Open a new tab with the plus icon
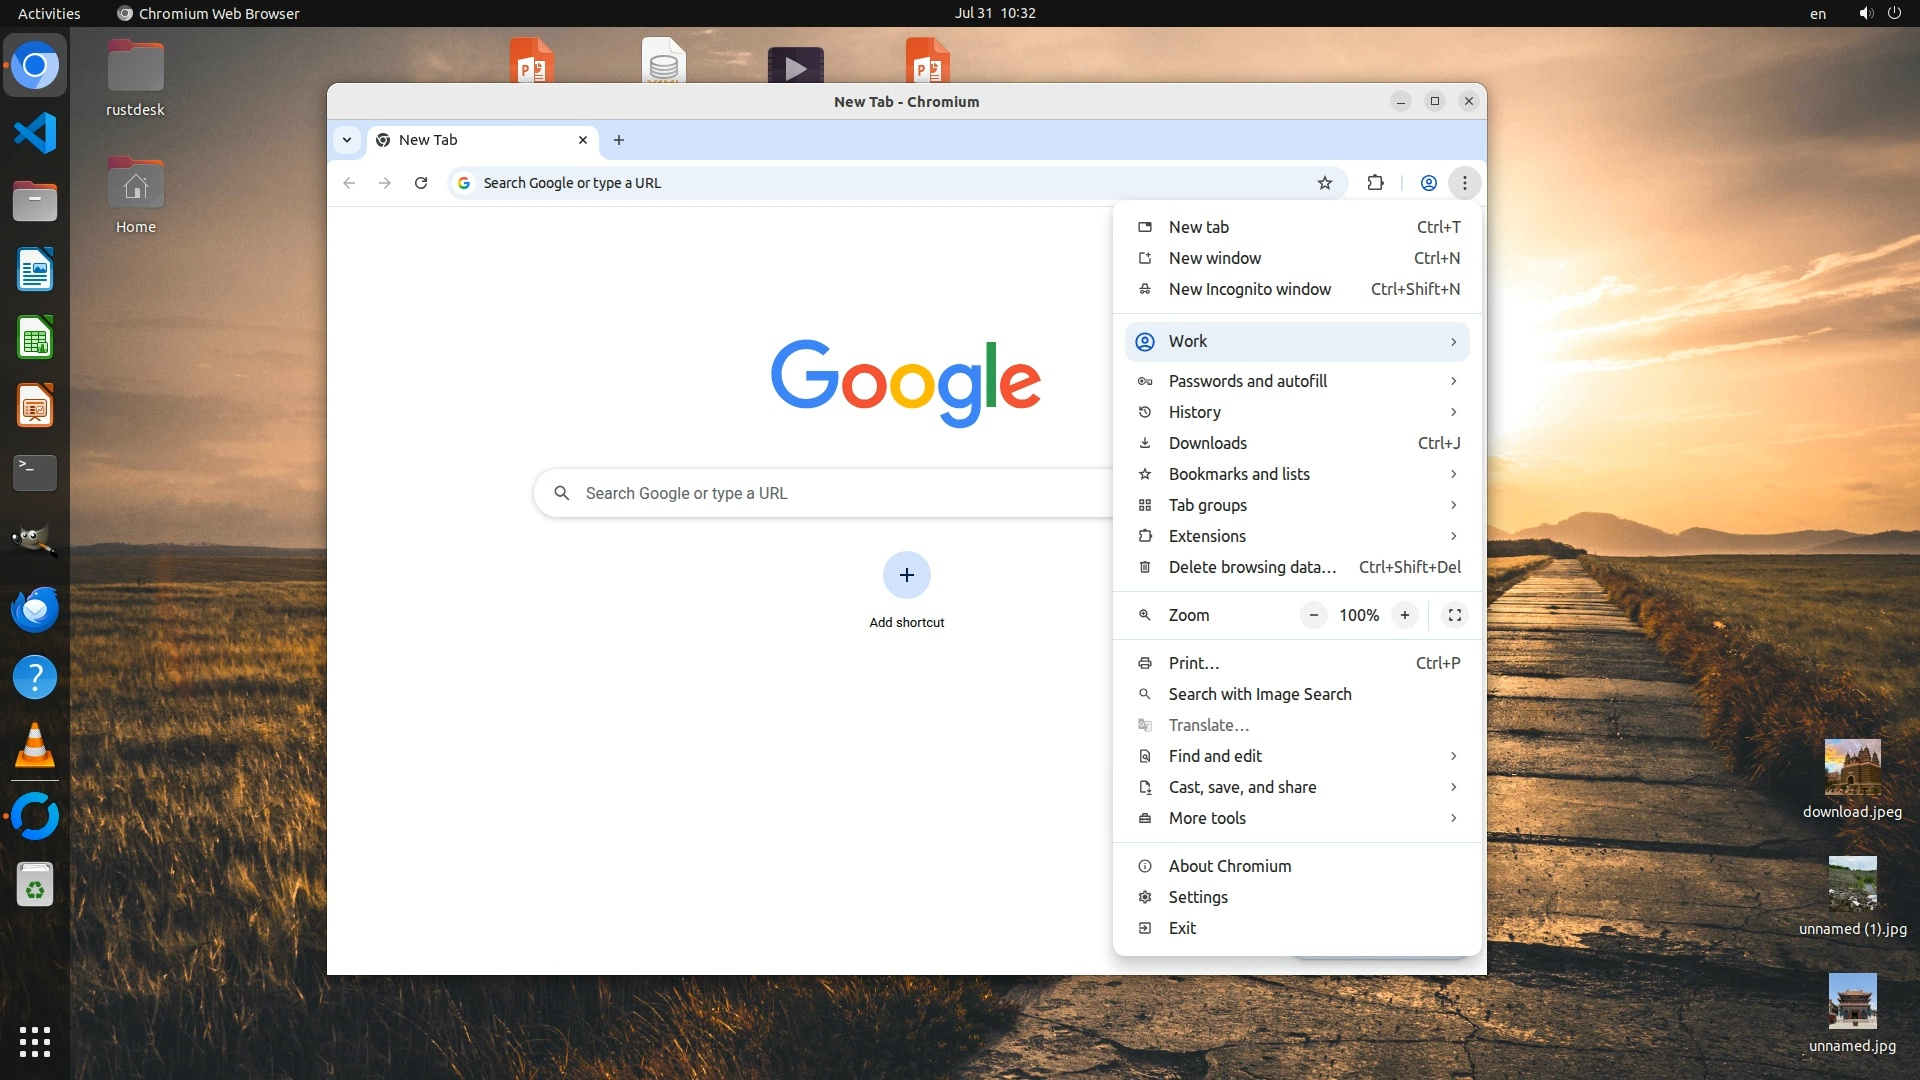Image resolution: width=1920 pixels, height=1080 pixels. click(619, 140)
